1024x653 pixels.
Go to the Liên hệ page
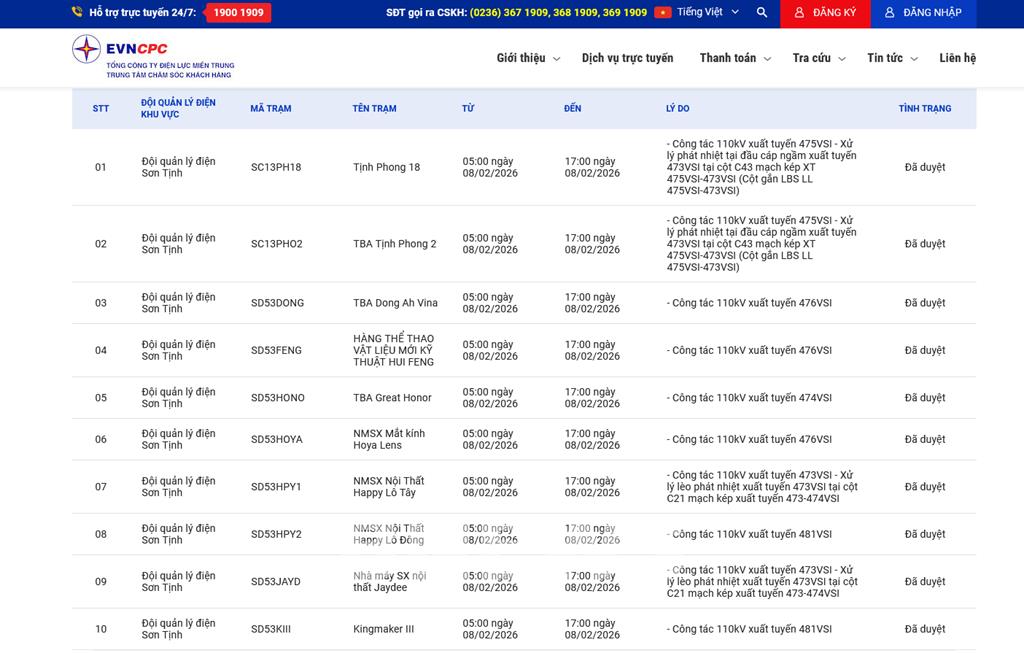(957, 58)
